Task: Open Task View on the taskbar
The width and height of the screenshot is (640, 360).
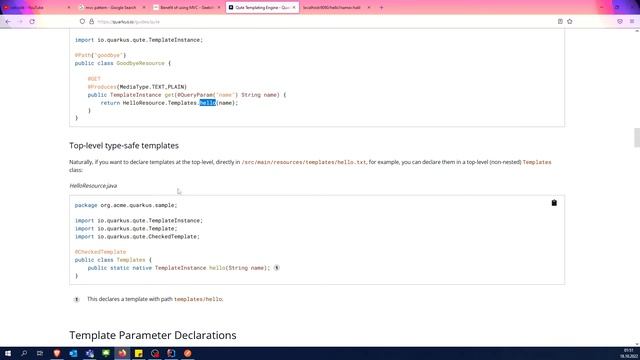Action: click(x=40, y=353)
